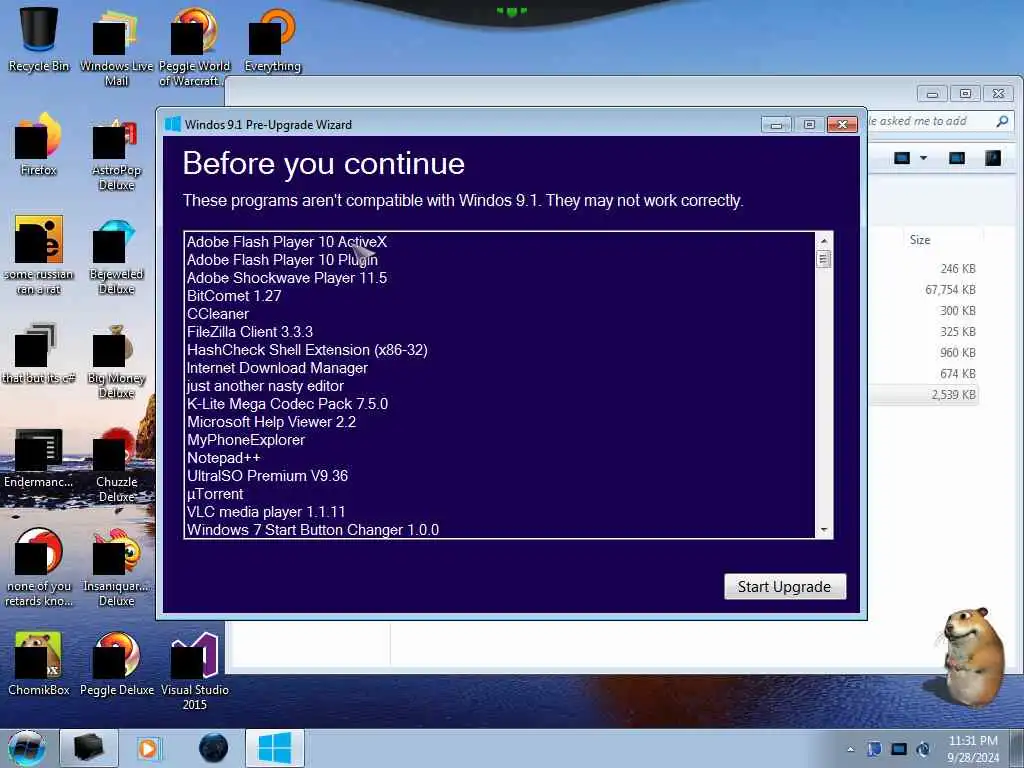The image size is (1024, 768).
Task: Click the preview pane icon in the background window
Action: click(957, 158)
